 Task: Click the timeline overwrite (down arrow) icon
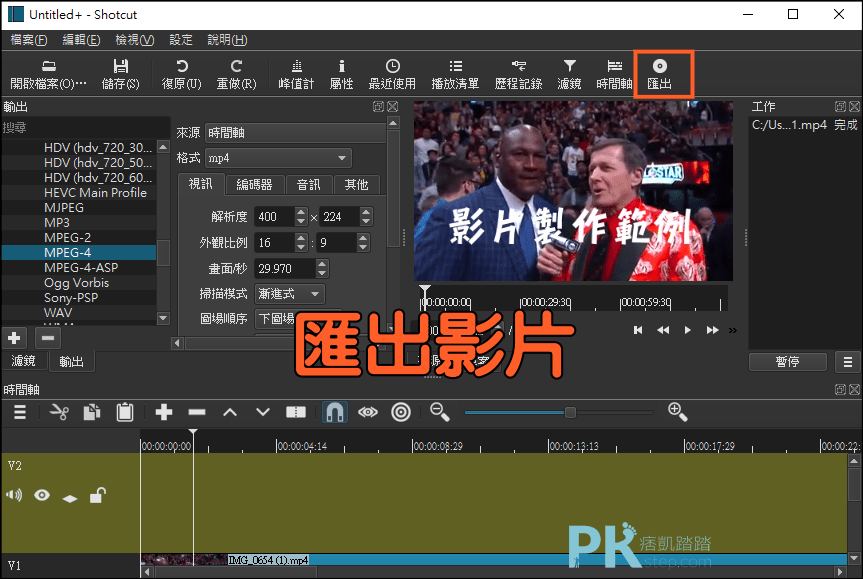point(263,412)
